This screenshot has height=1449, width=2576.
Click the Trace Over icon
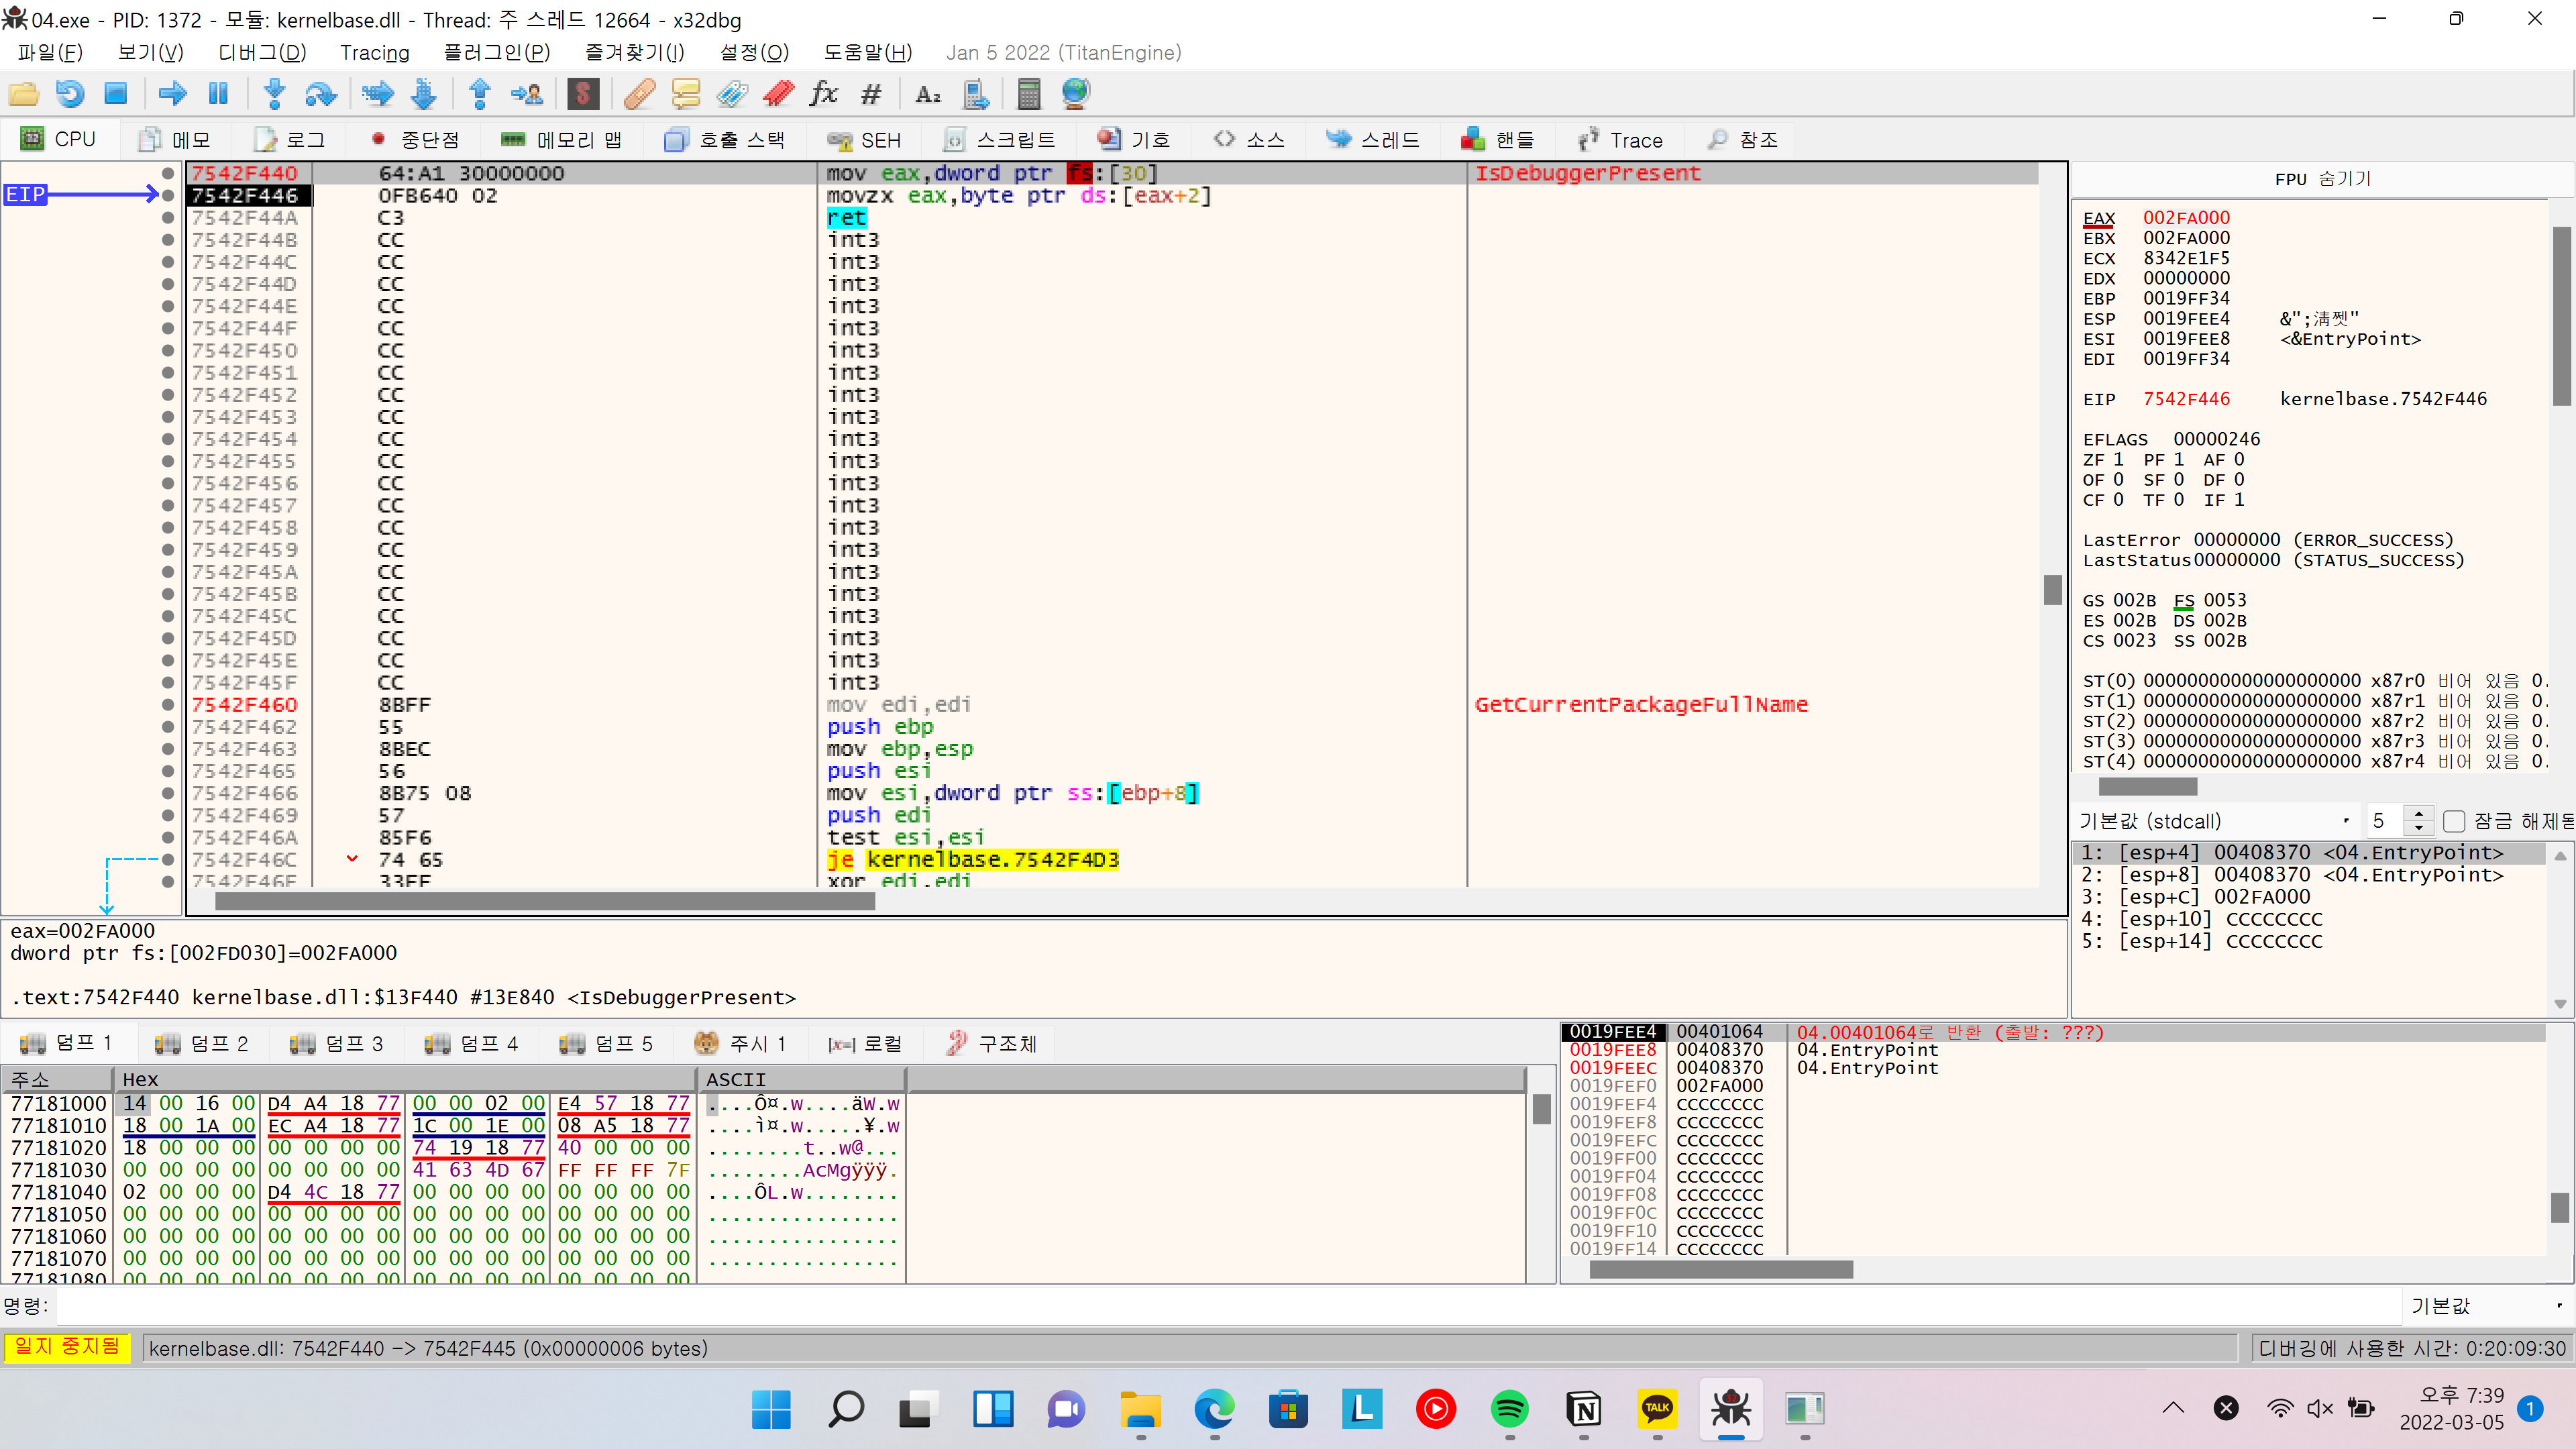coord(424,94)
